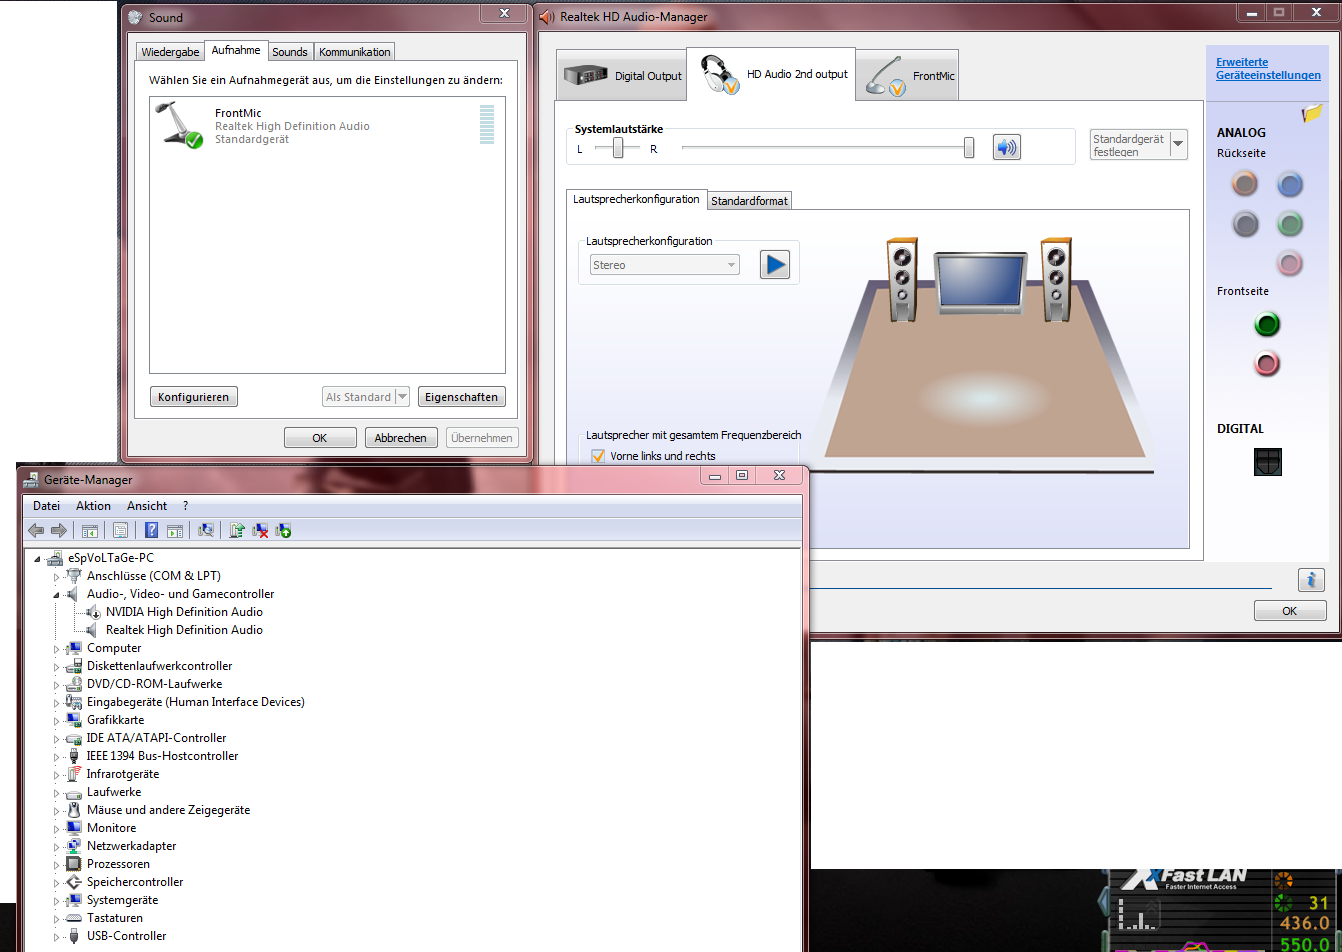This screenshot has height=952, width=1342.
Task: Click TV monitor in speaker room illustration
Action: pos(980,284)
